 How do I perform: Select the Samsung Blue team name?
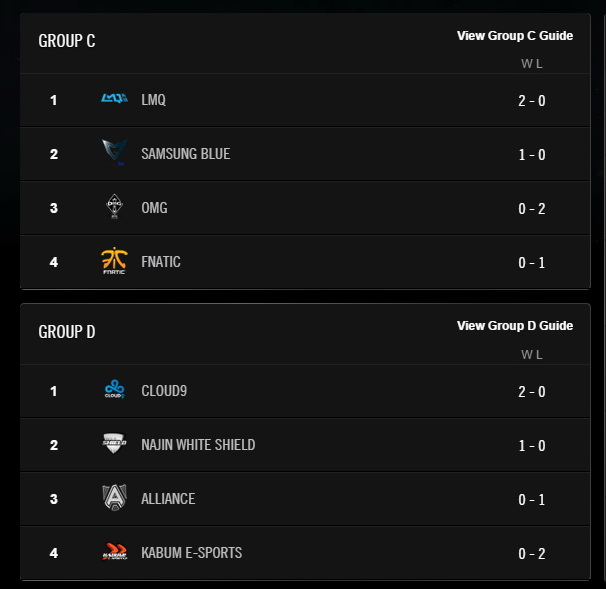pyautogui.click(x=186, y=154)
